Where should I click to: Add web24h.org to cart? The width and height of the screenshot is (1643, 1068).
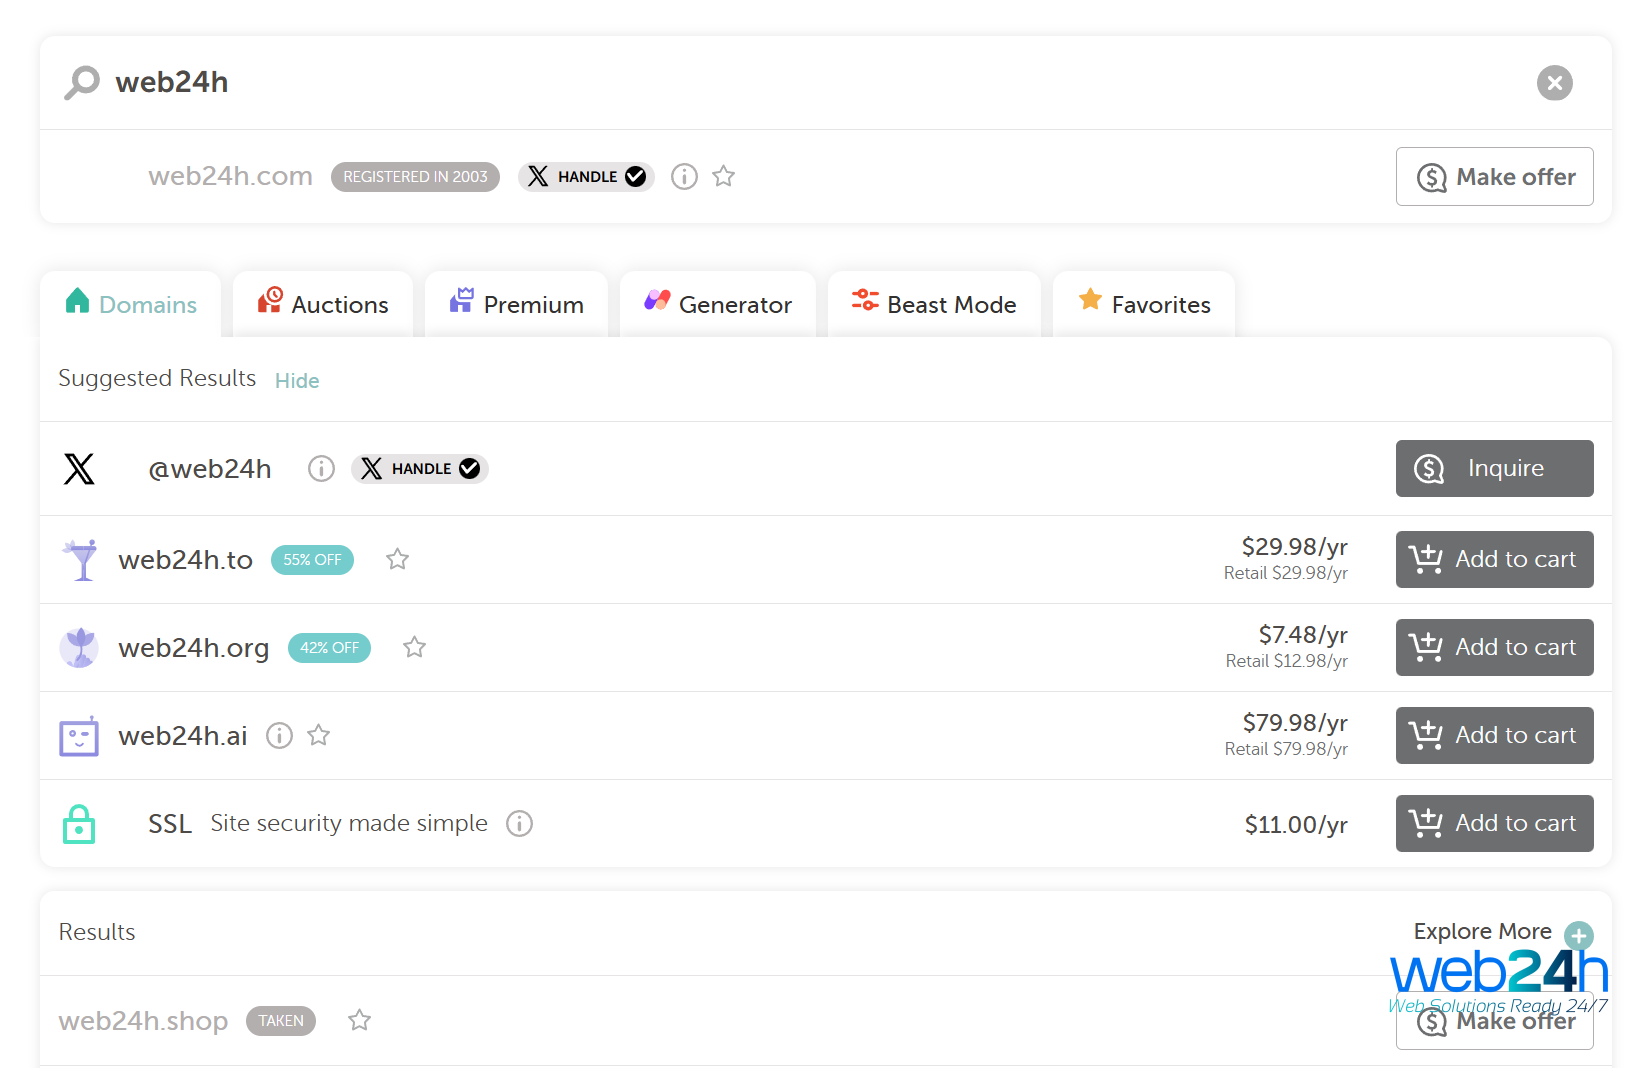[x=1494, y=648]
